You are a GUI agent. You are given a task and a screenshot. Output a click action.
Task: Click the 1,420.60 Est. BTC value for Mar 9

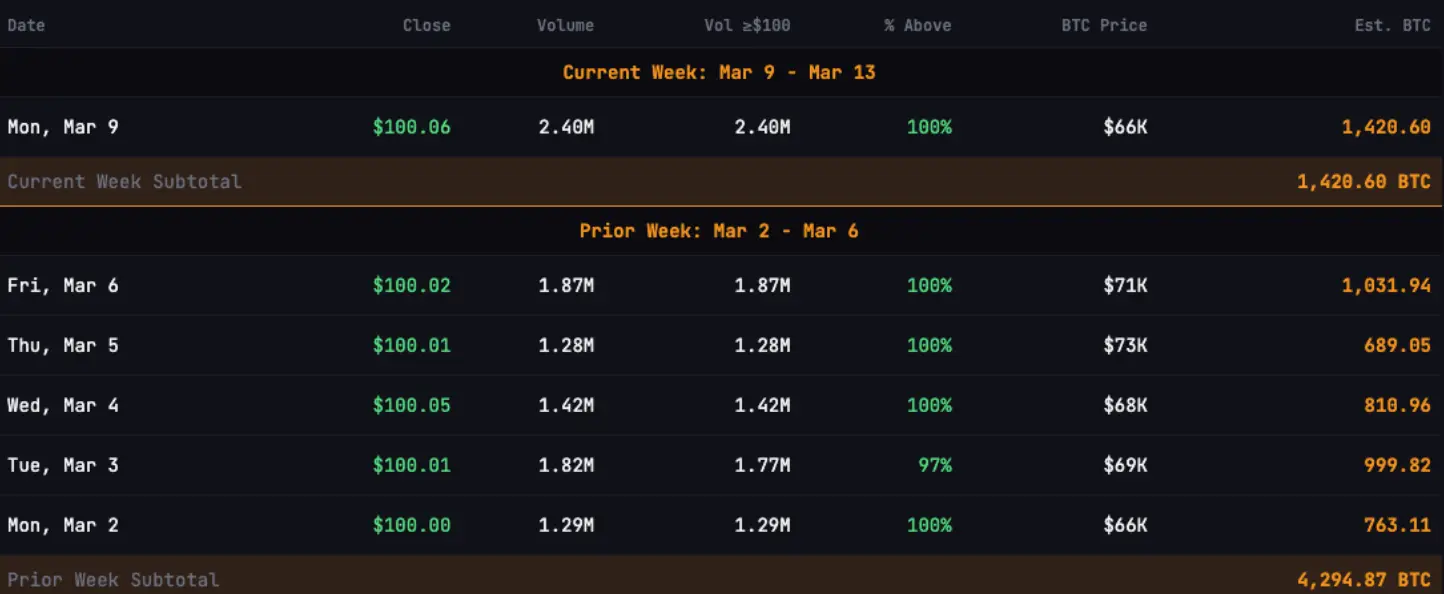1386,127
